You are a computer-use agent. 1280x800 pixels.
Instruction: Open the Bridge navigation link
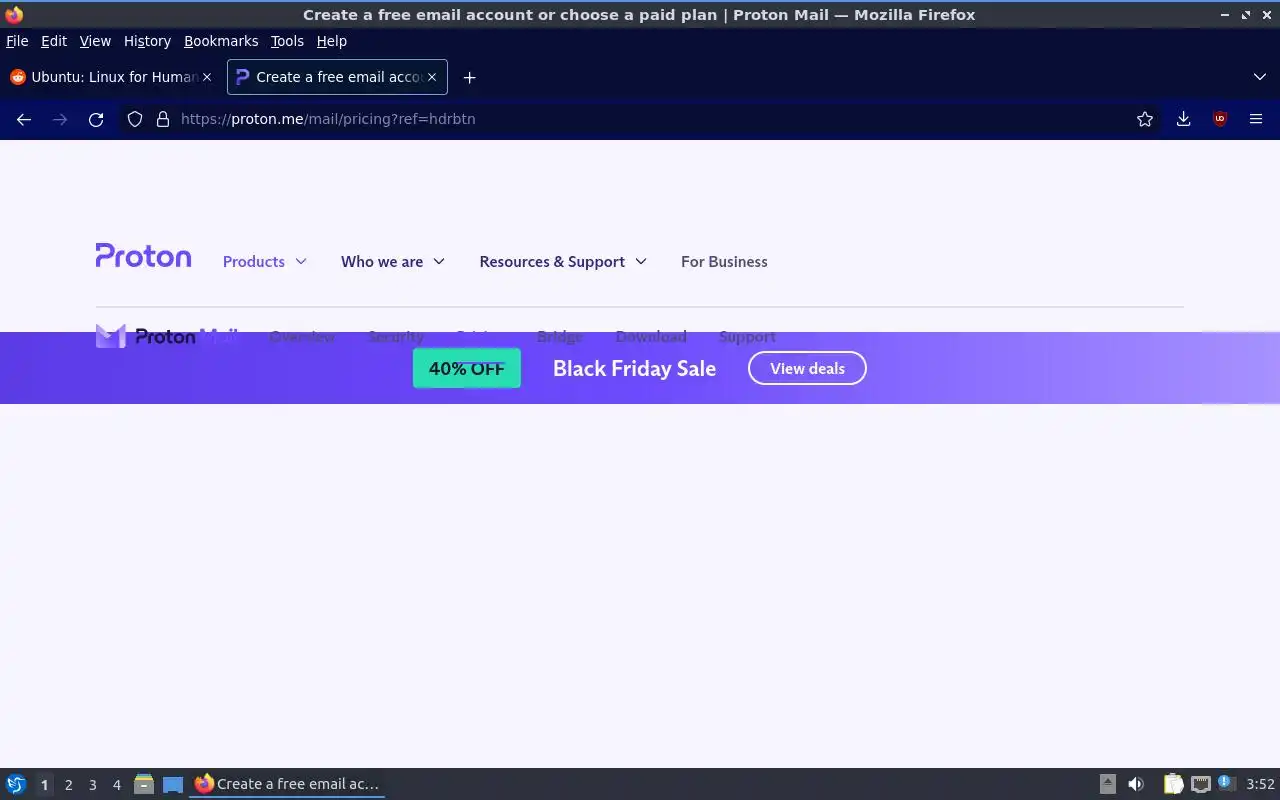559,337
